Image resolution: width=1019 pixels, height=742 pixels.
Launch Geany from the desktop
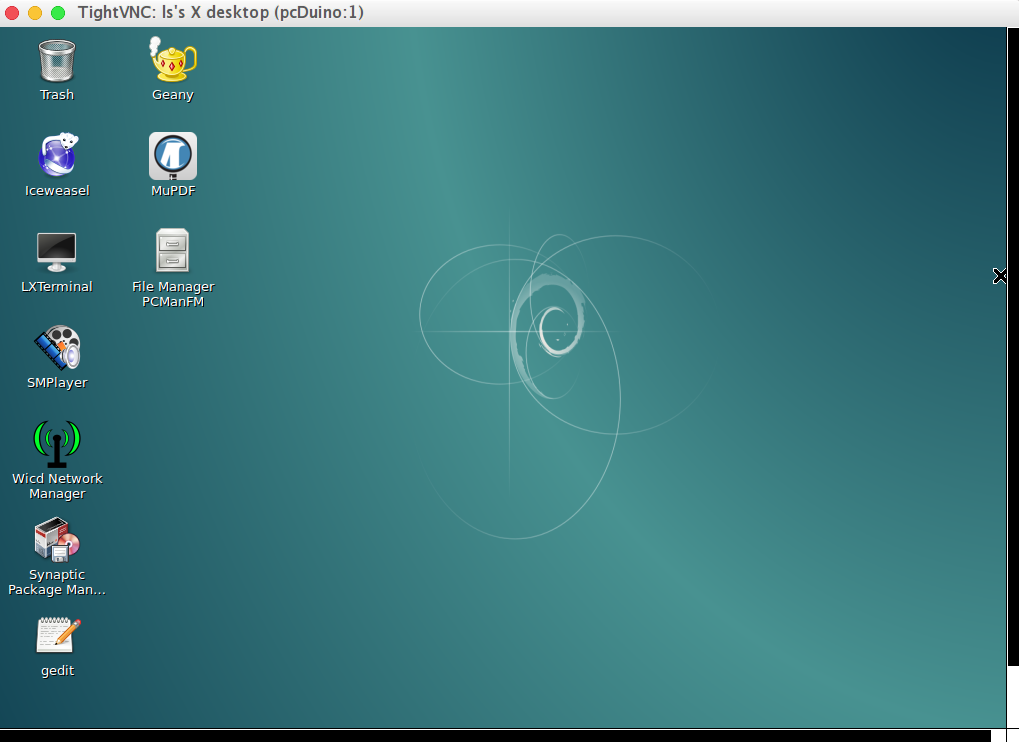tap(172, 59)
